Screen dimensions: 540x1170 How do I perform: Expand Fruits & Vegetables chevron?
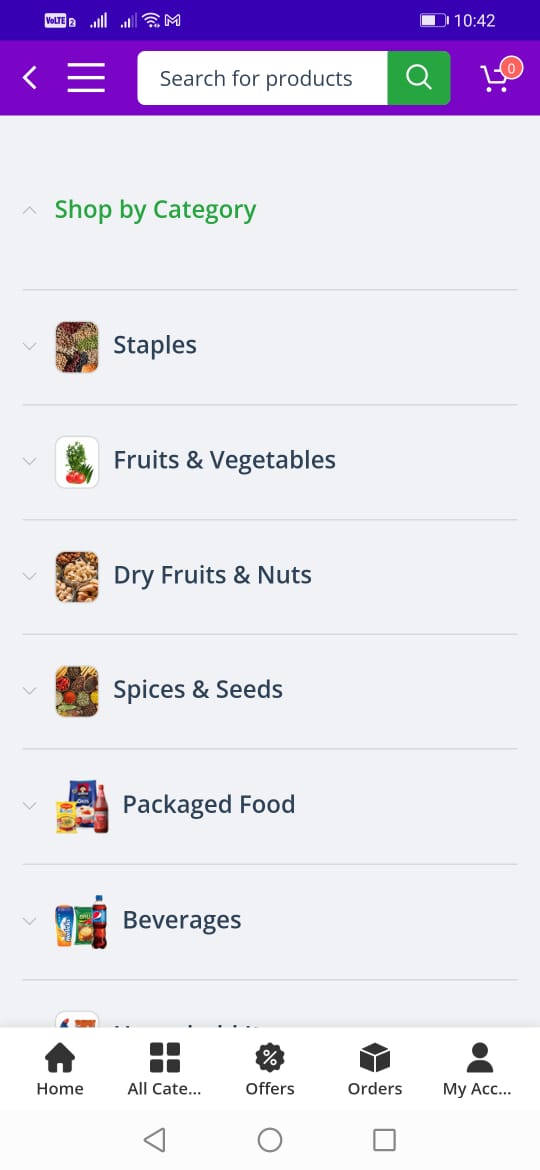(30, 461)
